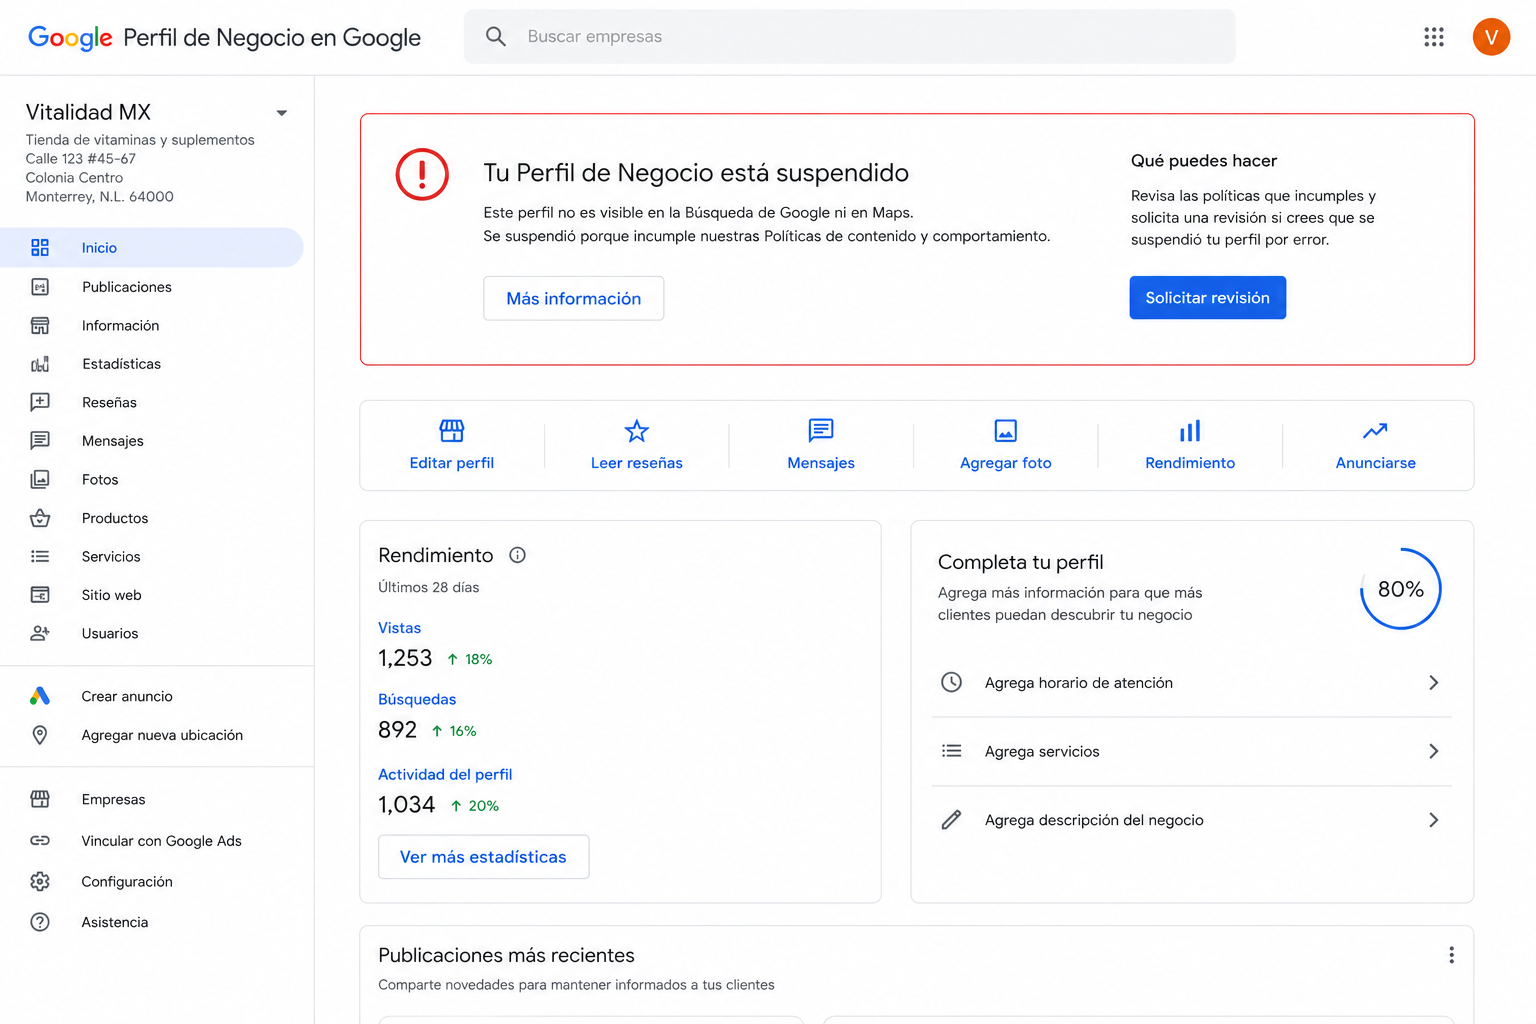This screenshot has width=1536, height=1024.
Task: Click the red suspension warning icon
Action: [x=422, y=175]
